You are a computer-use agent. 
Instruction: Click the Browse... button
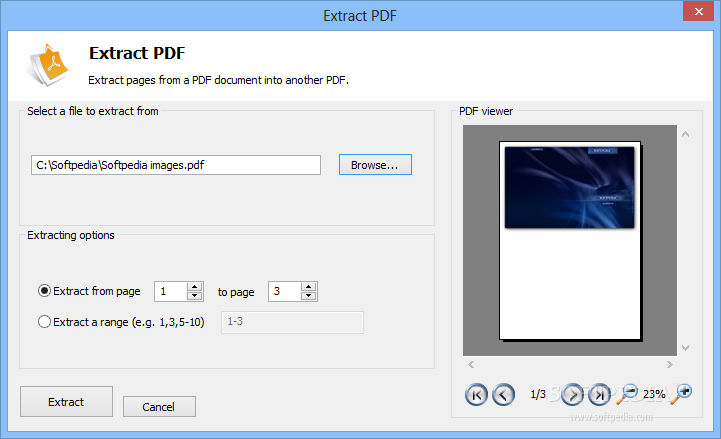[x=375, y=165]
